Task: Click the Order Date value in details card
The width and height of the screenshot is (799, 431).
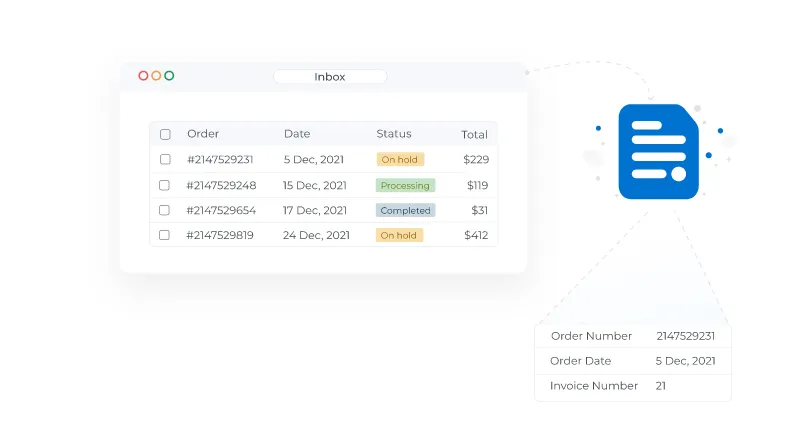Action: (685, 361)
